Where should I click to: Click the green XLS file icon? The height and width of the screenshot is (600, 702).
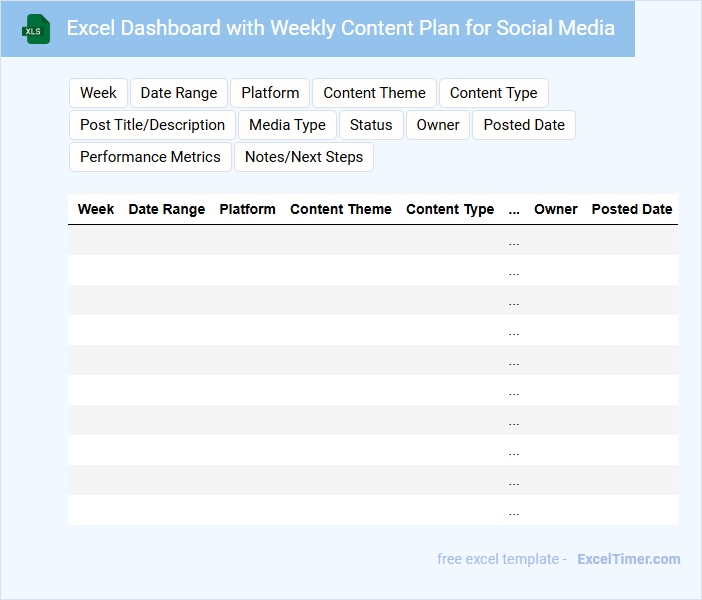pyautogui.click(x=36, y=29)
